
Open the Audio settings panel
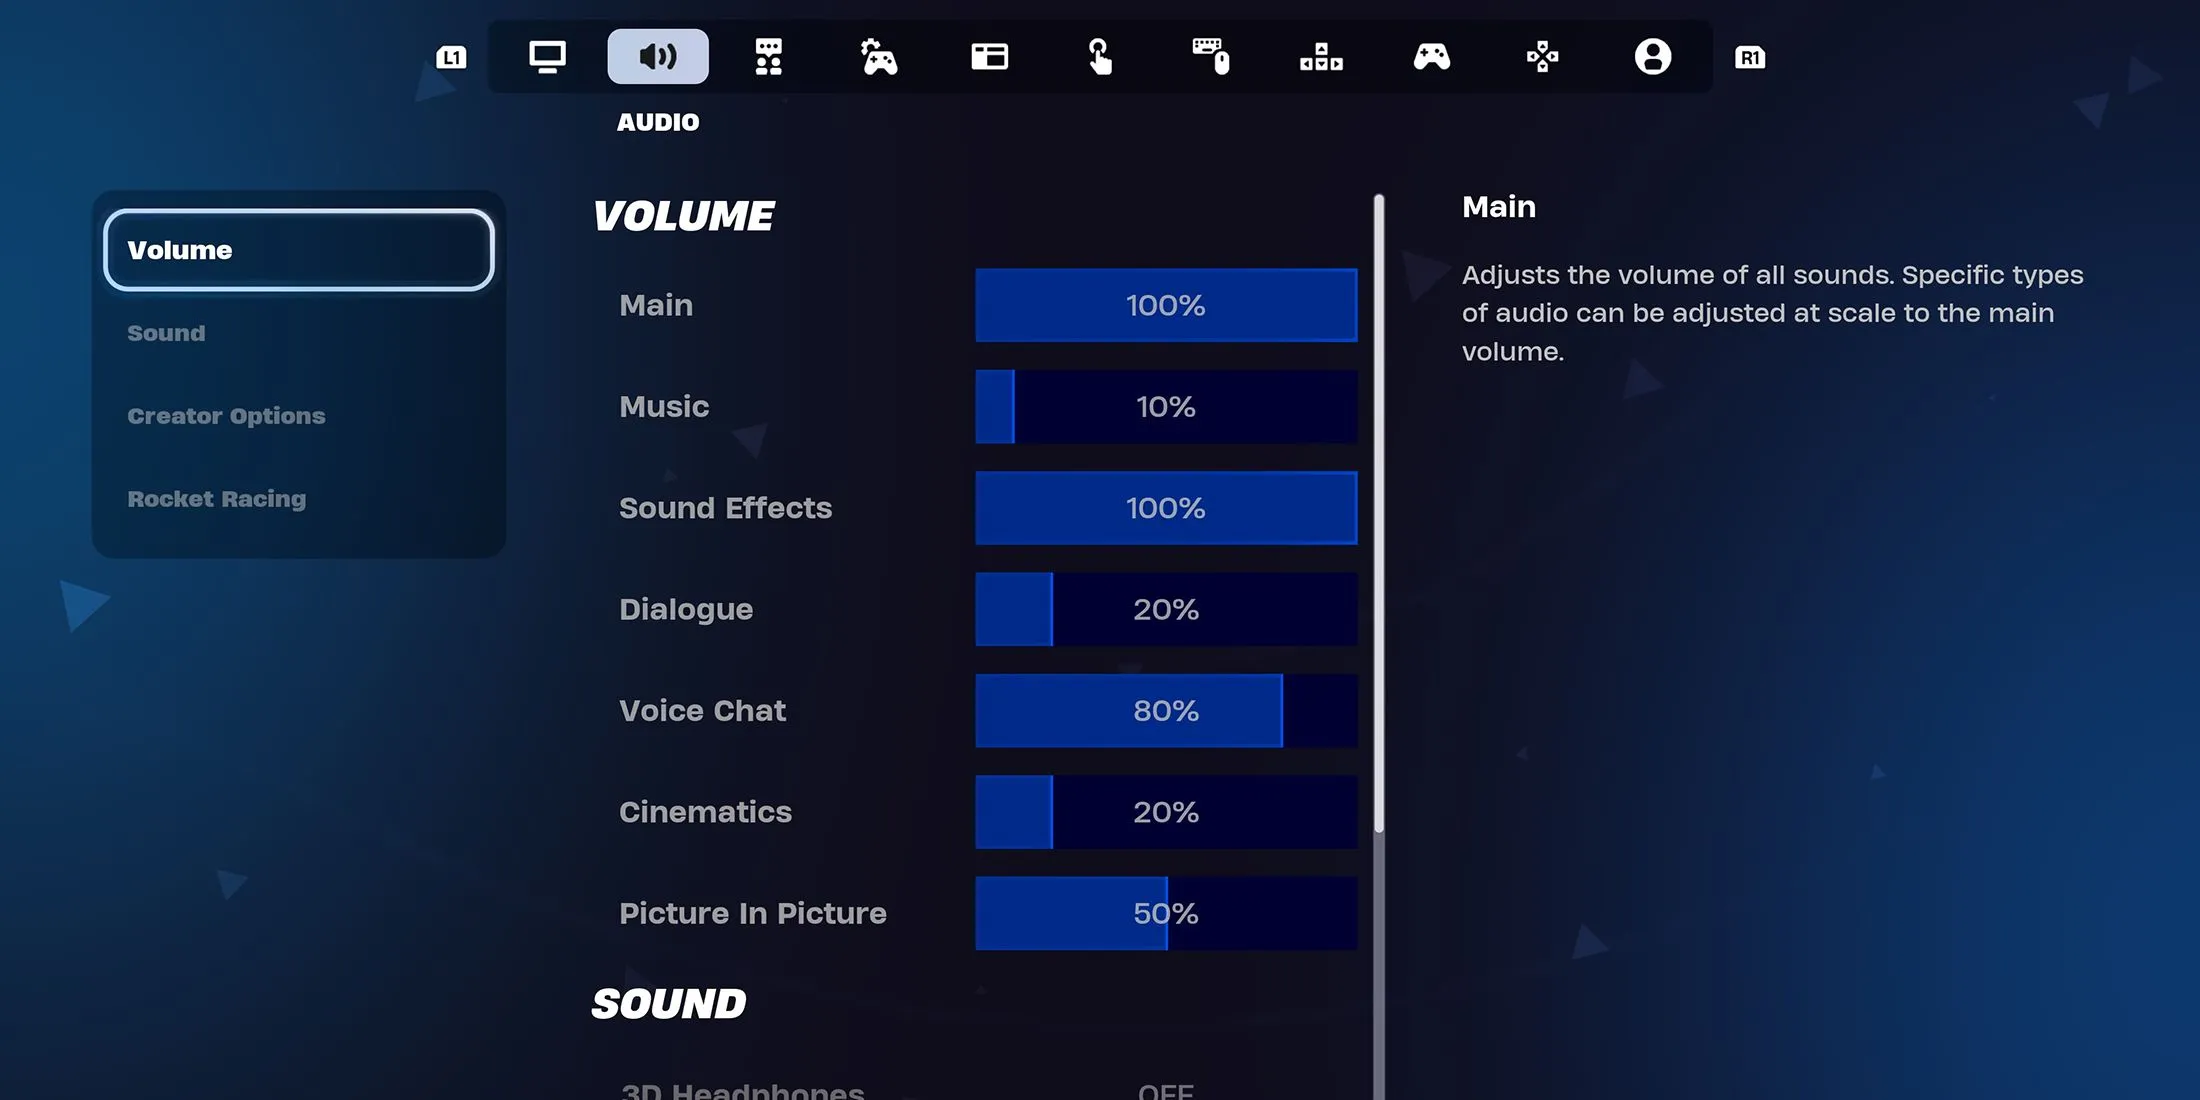click(x=657, y=56)
